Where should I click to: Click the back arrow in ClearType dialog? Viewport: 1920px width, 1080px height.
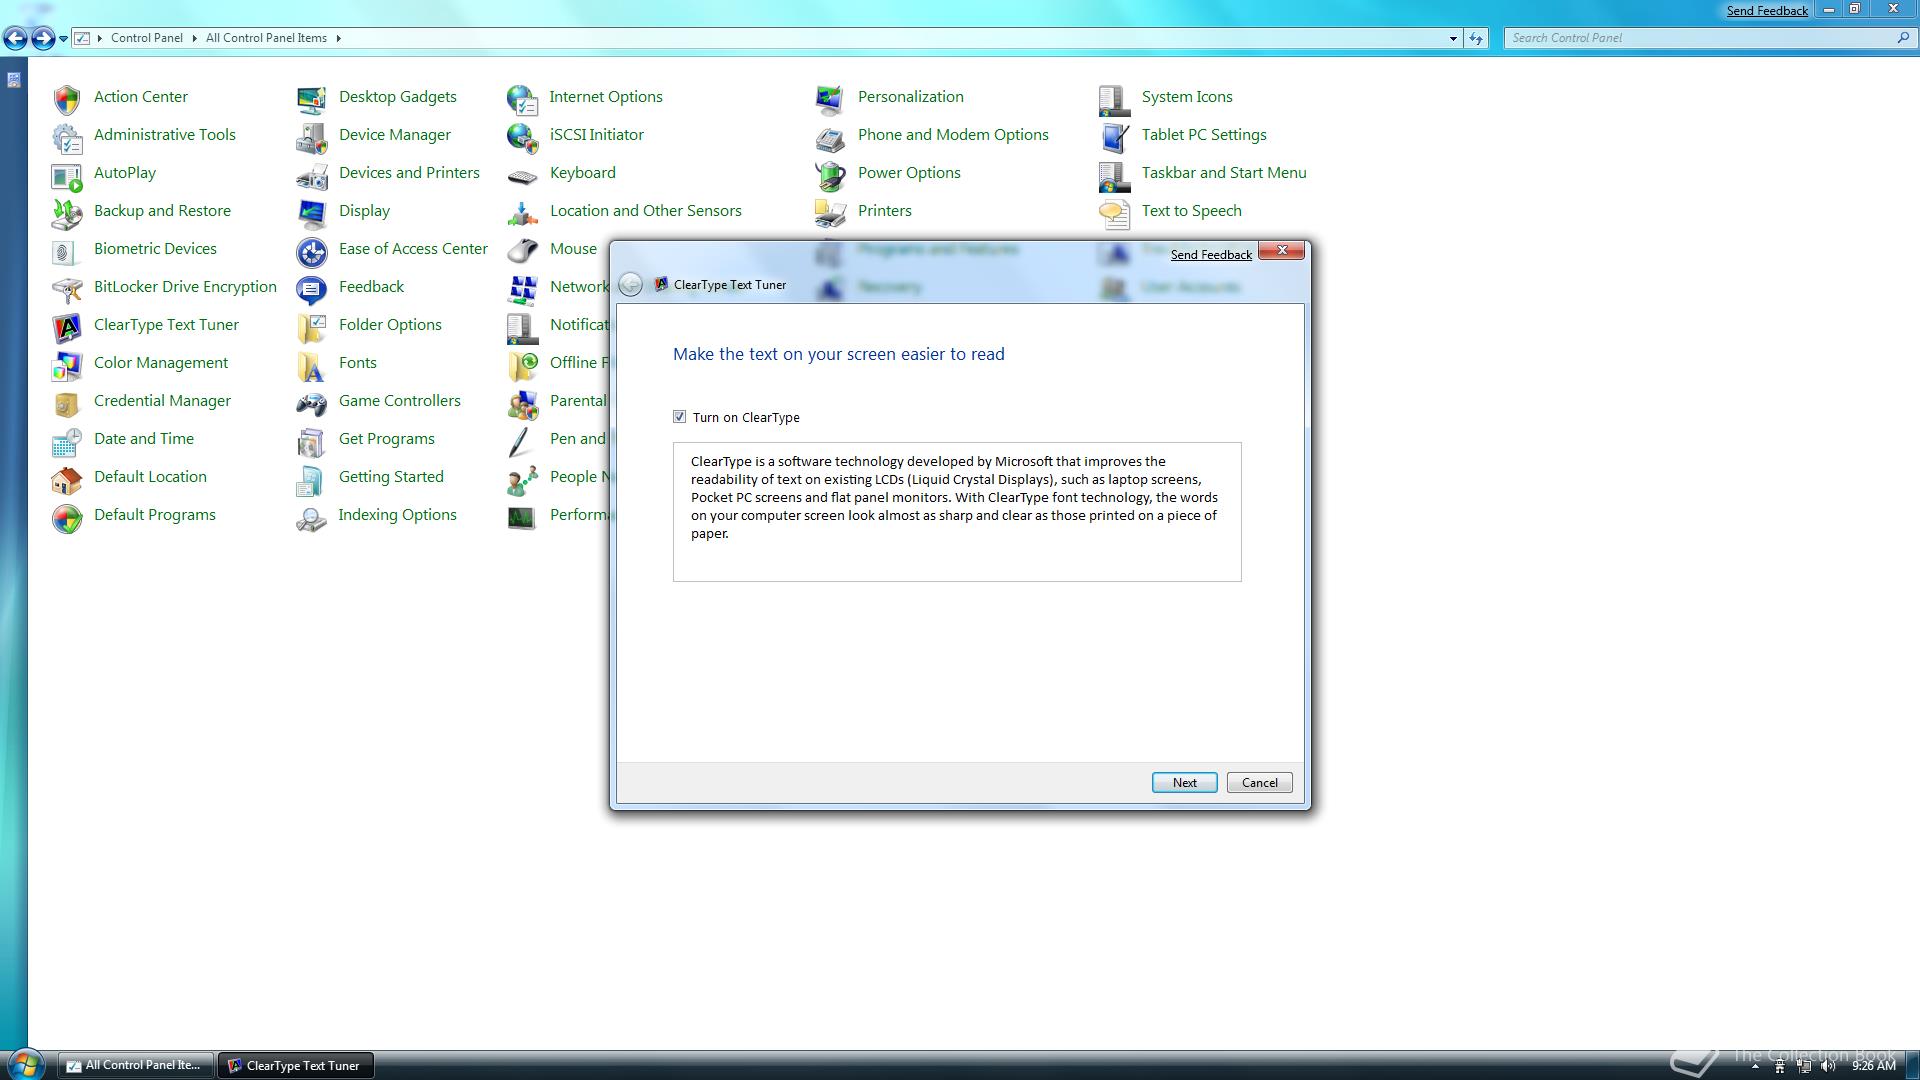point(630,285)
